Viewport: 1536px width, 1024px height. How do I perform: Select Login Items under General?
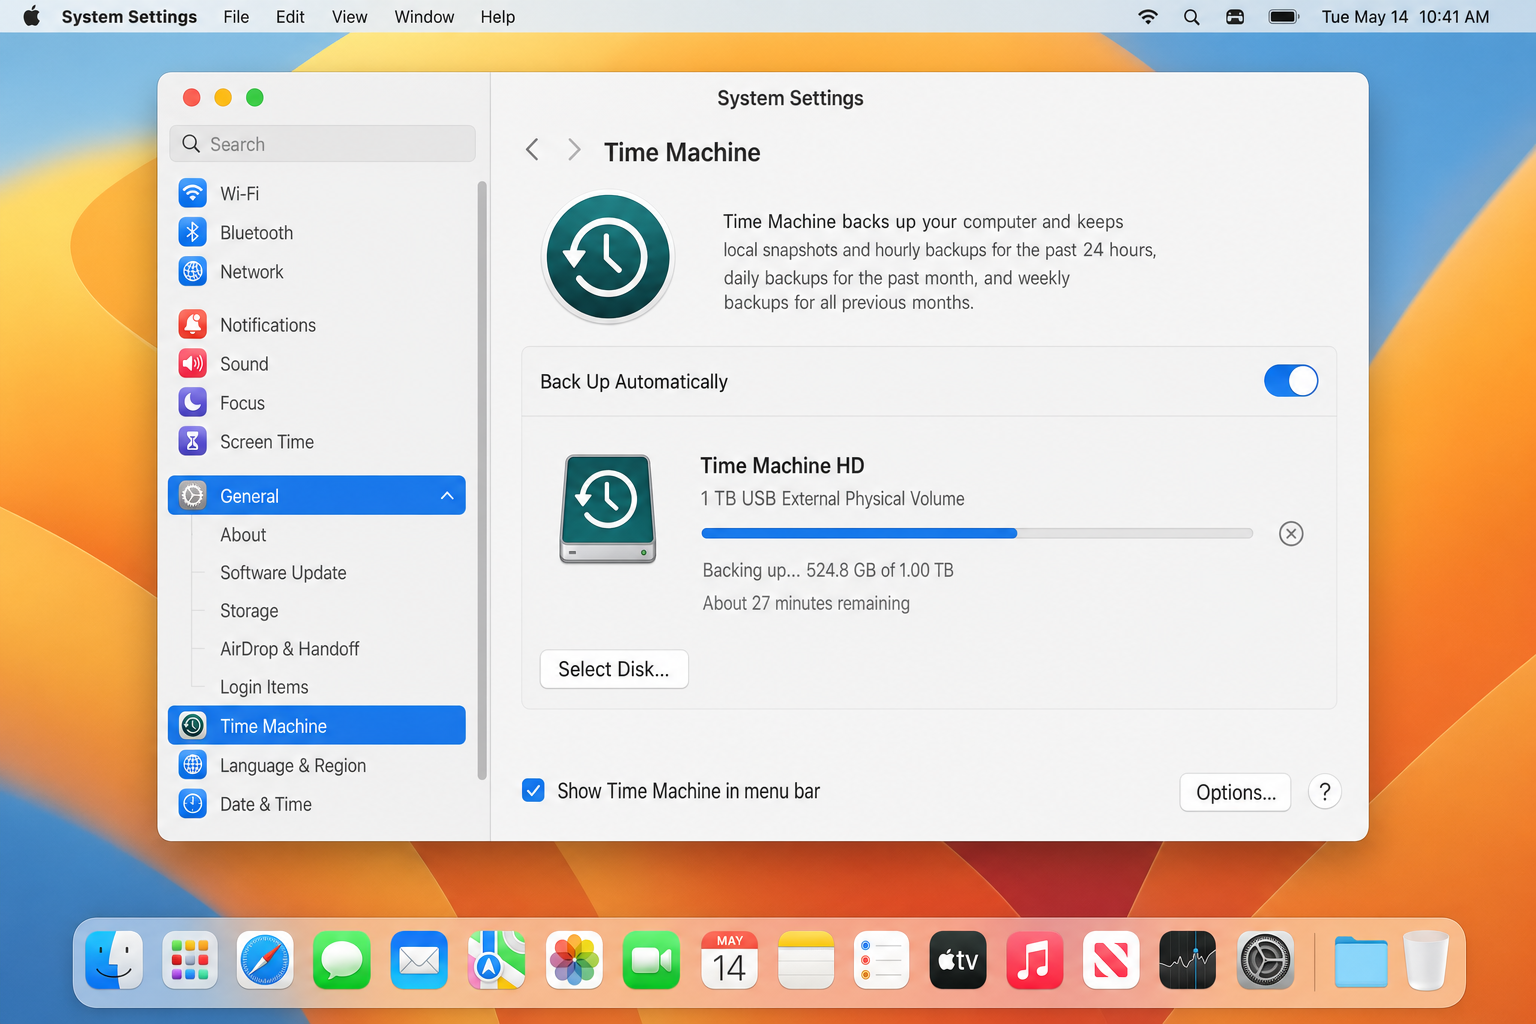click(264, 687)
